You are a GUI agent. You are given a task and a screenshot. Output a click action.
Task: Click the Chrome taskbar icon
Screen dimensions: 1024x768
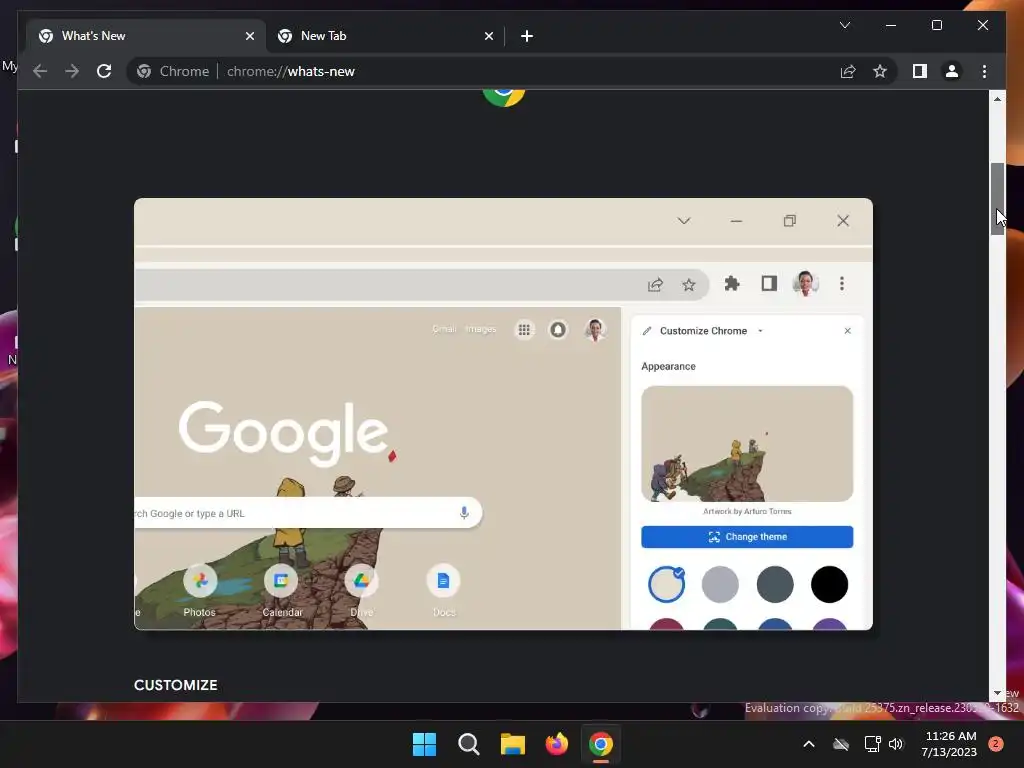pos(601,744)
